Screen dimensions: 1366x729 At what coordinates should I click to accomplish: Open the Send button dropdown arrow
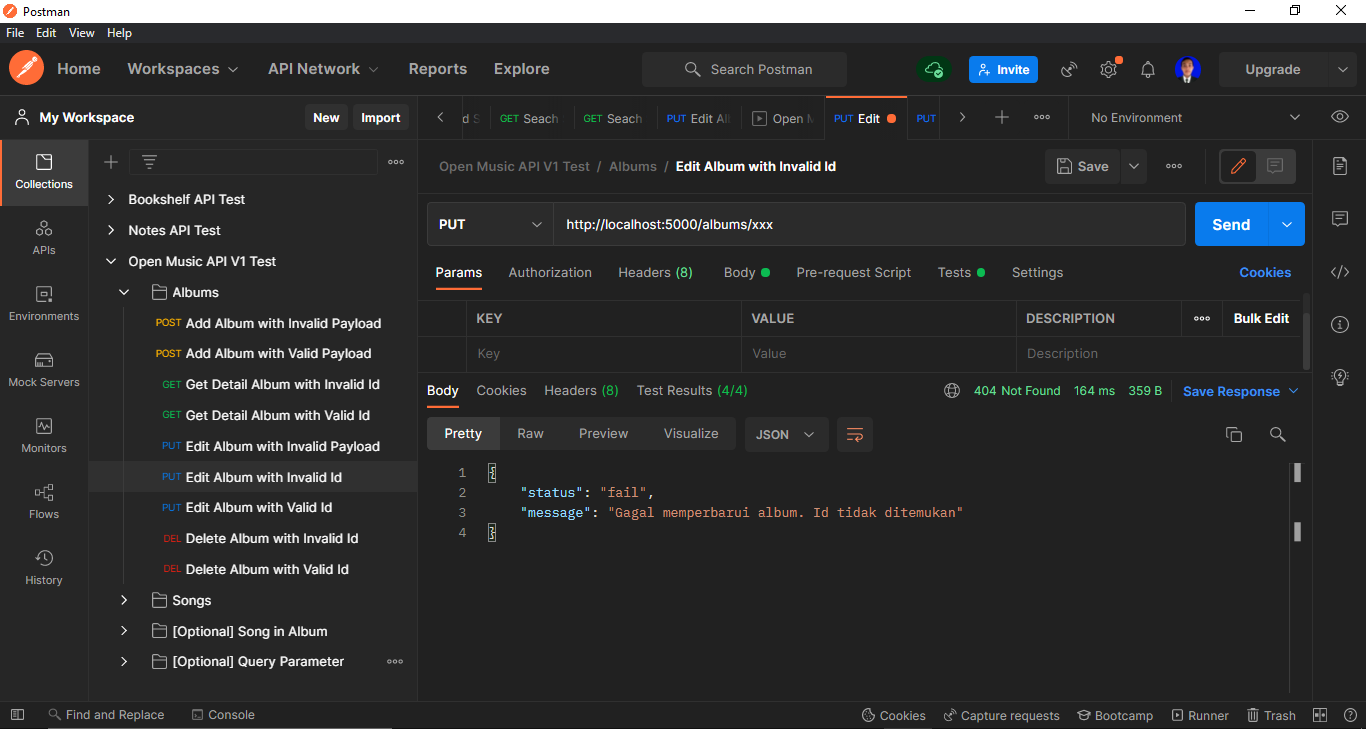click(1286, 224)
